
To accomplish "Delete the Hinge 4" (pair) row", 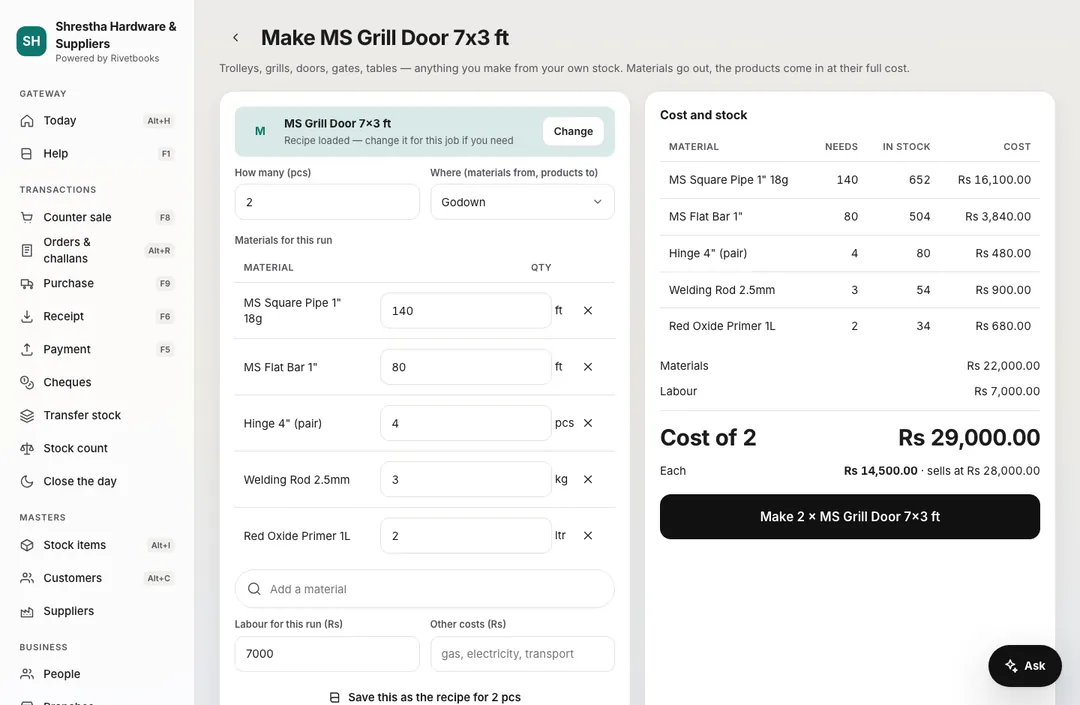I will click(588, 423).
